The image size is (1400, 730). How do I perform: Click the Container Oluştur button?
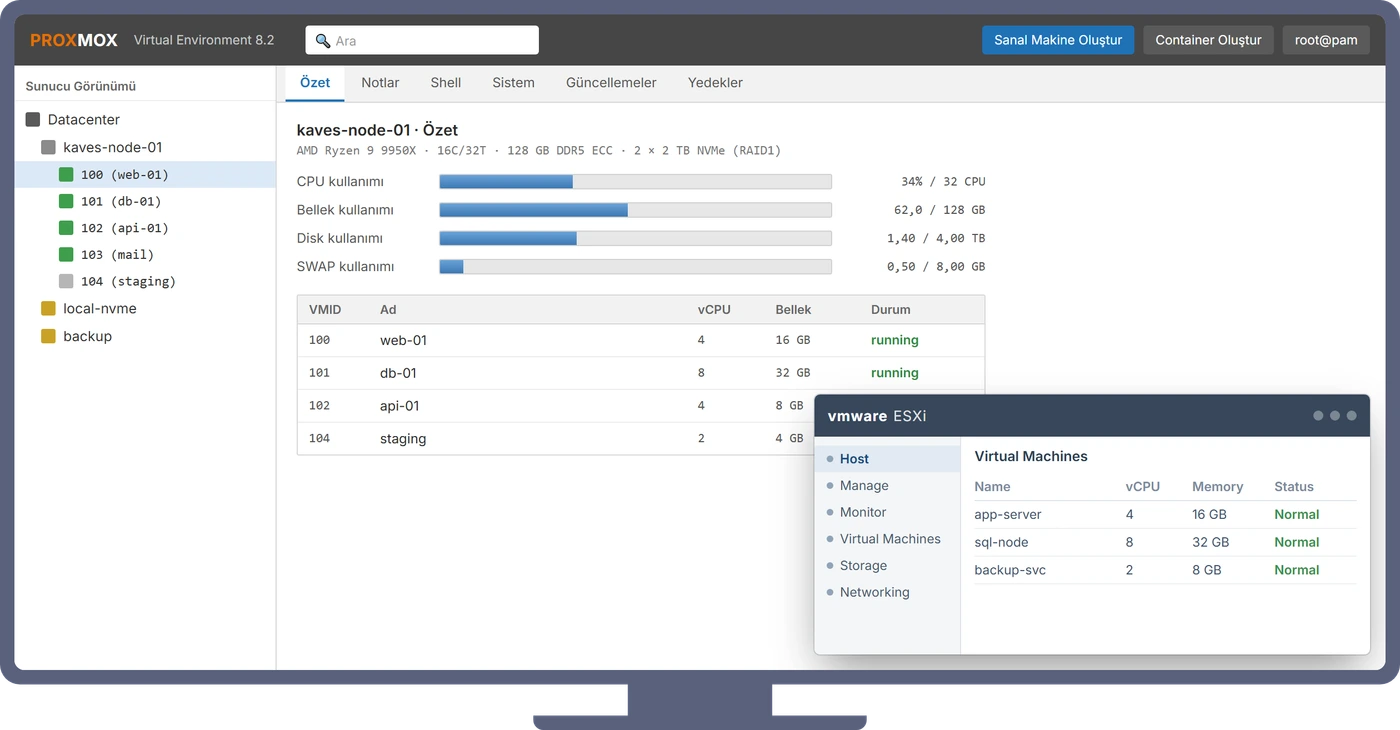point(1208,40)
